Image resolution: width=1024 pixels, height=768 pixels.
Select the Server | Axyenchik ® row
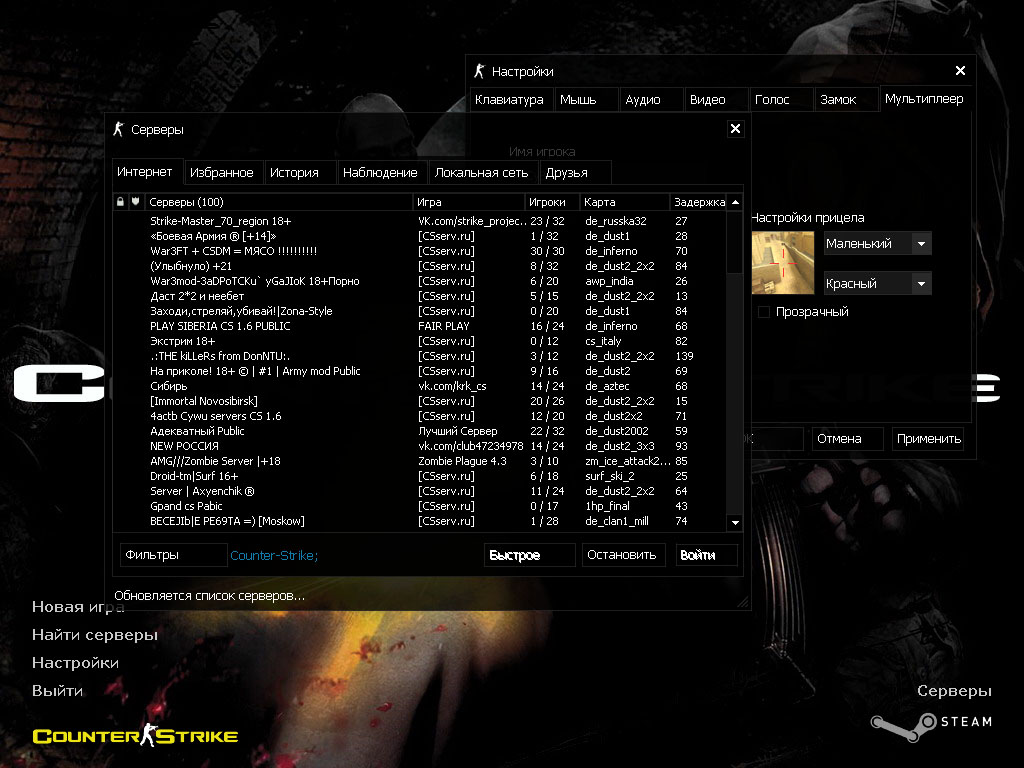coord(419,492)
